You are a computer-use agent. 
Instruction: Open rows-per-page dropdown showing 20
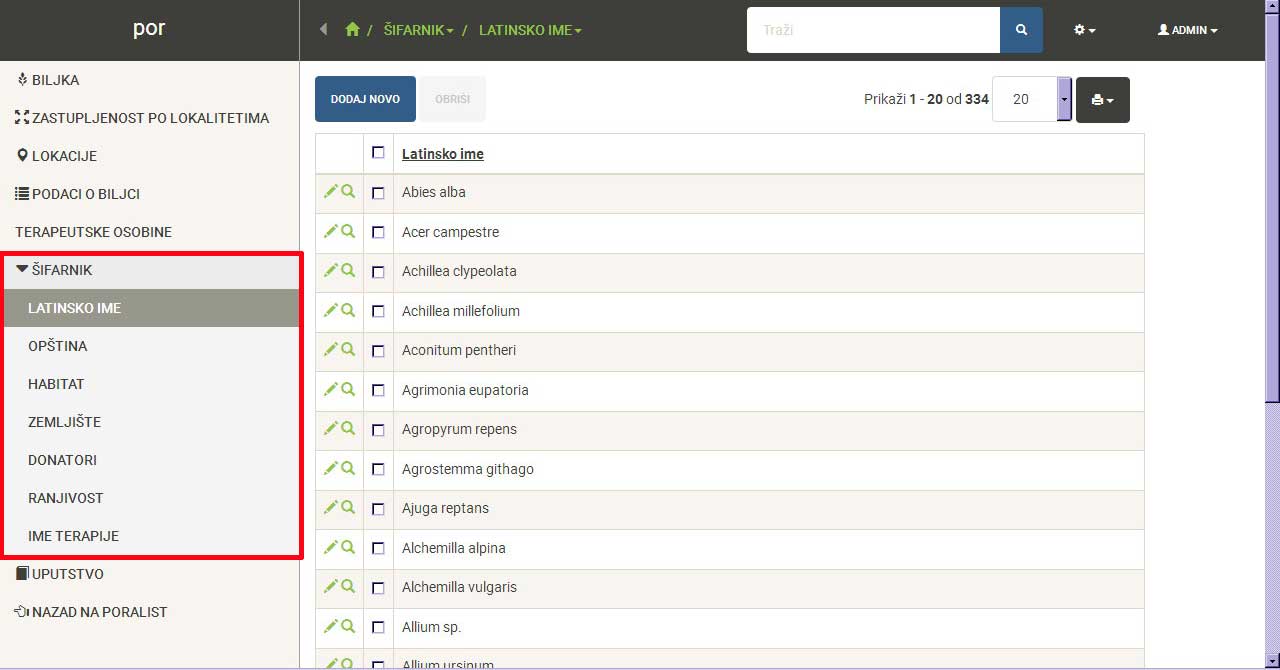coord(1064,100)
